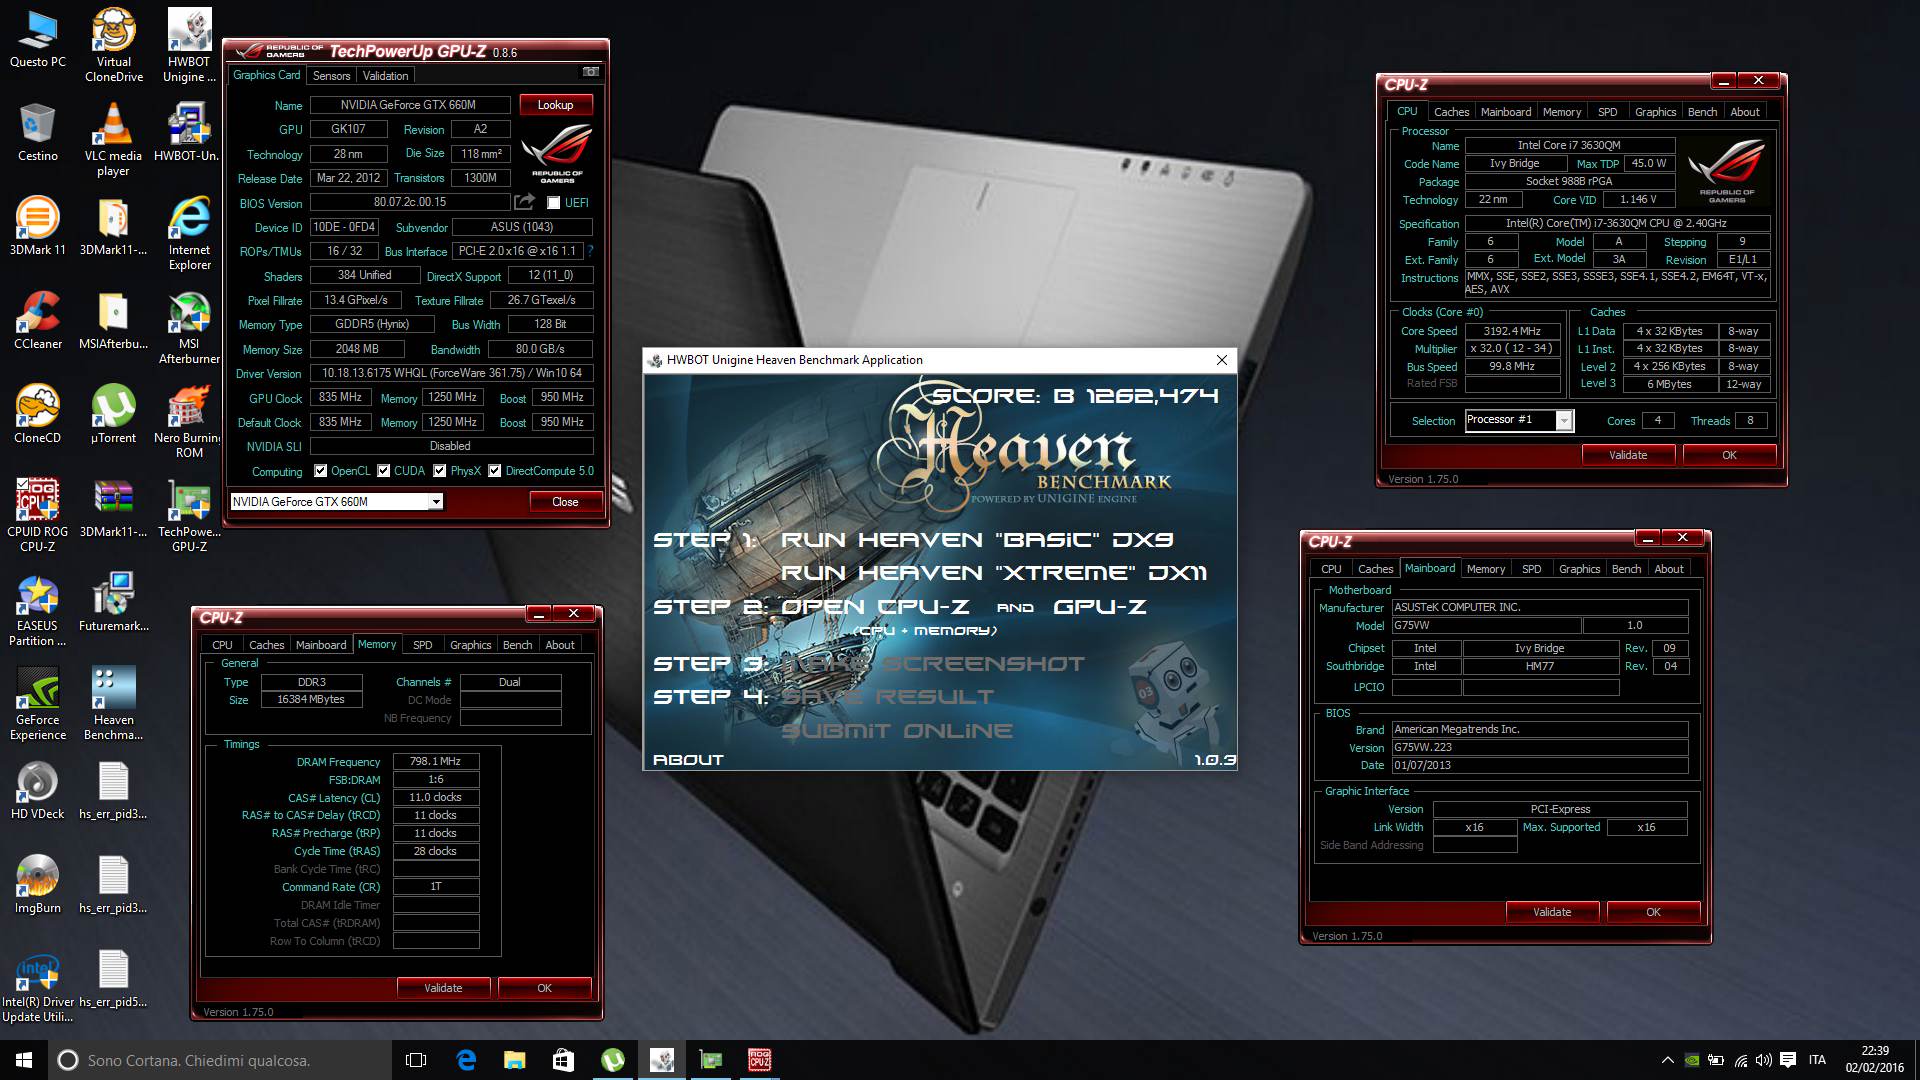Viewport: 1920px width, 1080px height.
Task: Launch TechPowerUp GPU-Z desktop icon
Action: coord(189,516)
